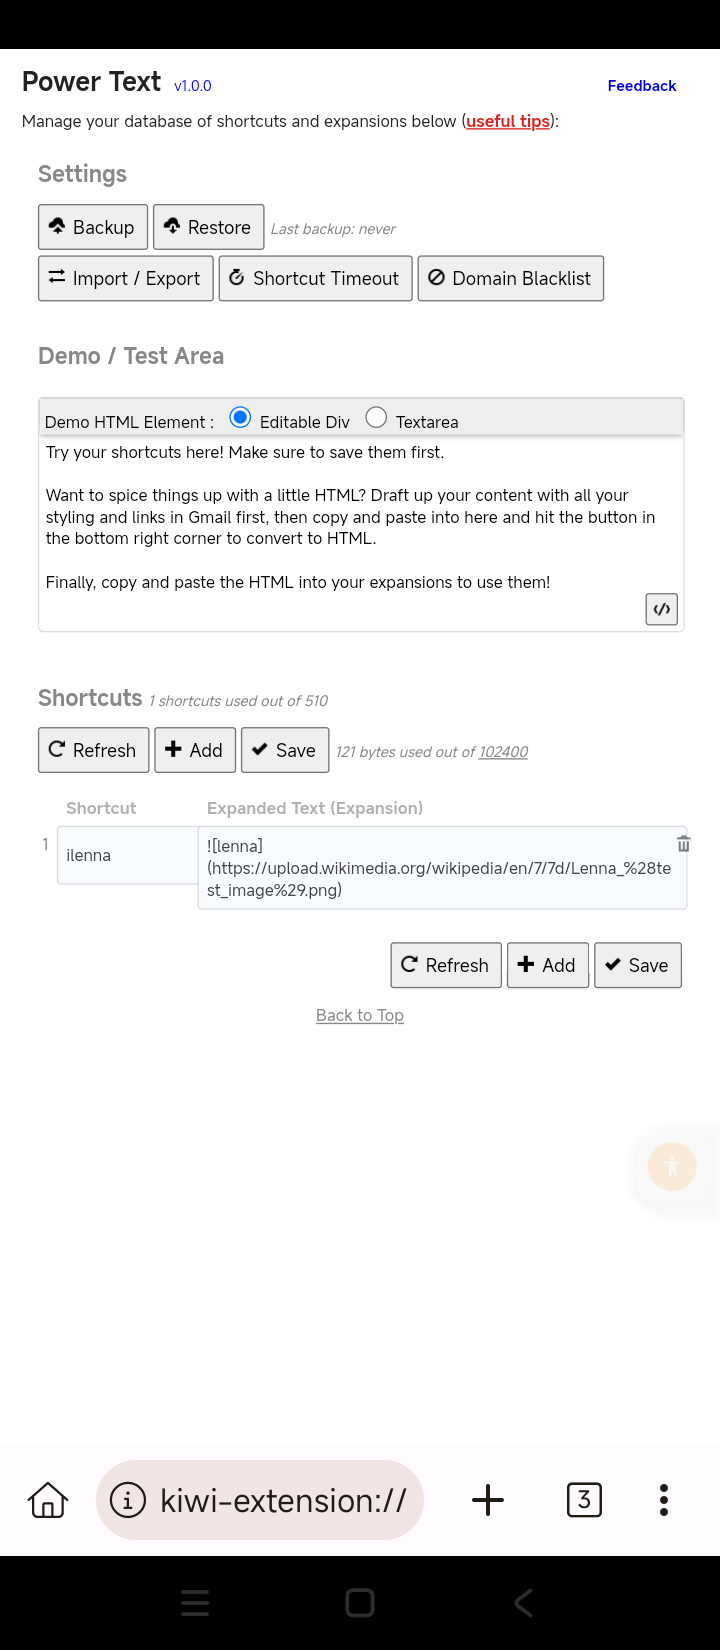Image resolution: width=720 pixels, height=1650 pixels.
Task: Tap the browser home icon
Action: click(48, 1500)
